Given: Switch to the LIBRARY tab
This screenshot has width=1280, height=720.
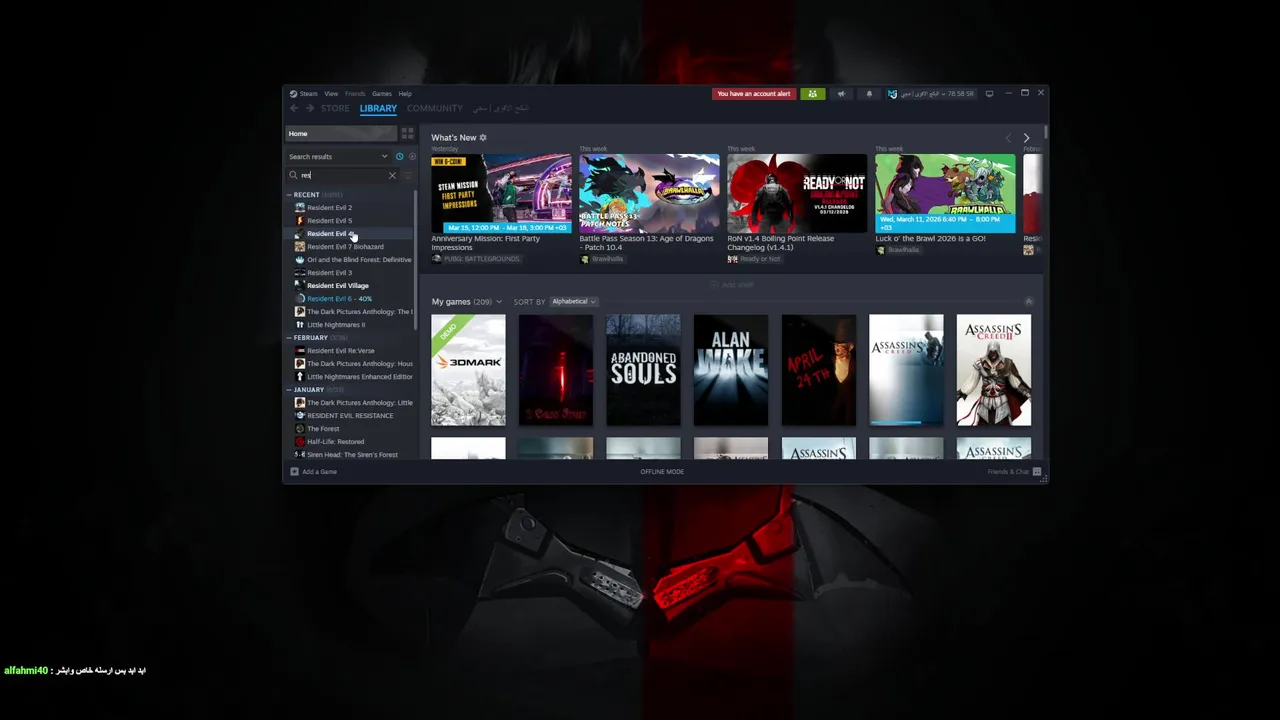Looking at the screenshot, I should click(x=378, y=108).
